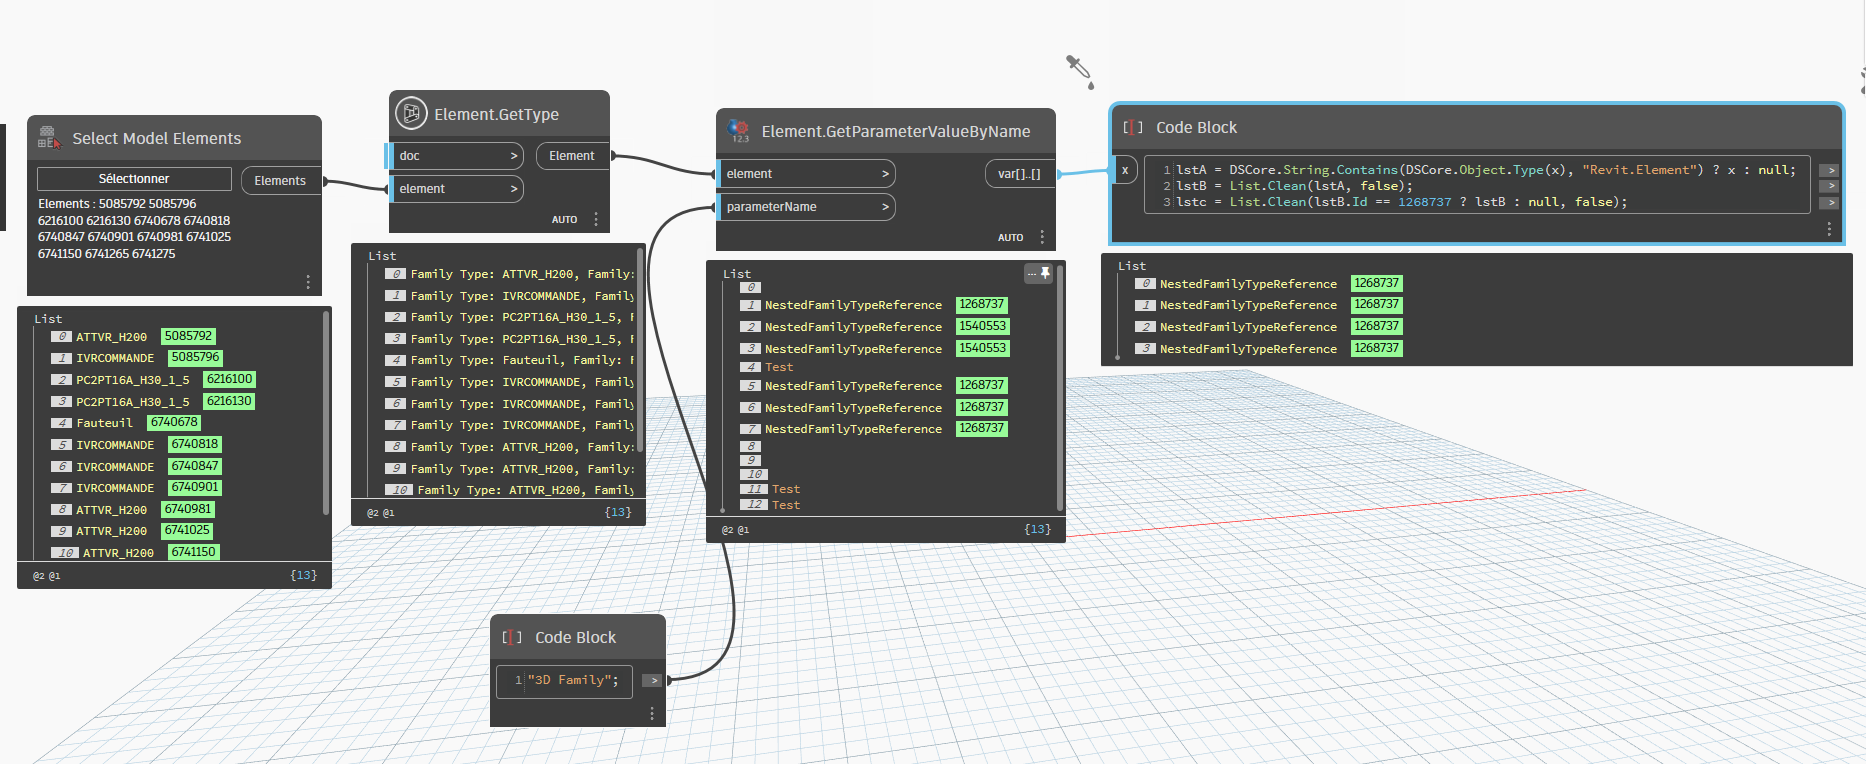
Task: Click the bracket icon on the "3D Family" Code Block
Action: click(x=512, y=637)
